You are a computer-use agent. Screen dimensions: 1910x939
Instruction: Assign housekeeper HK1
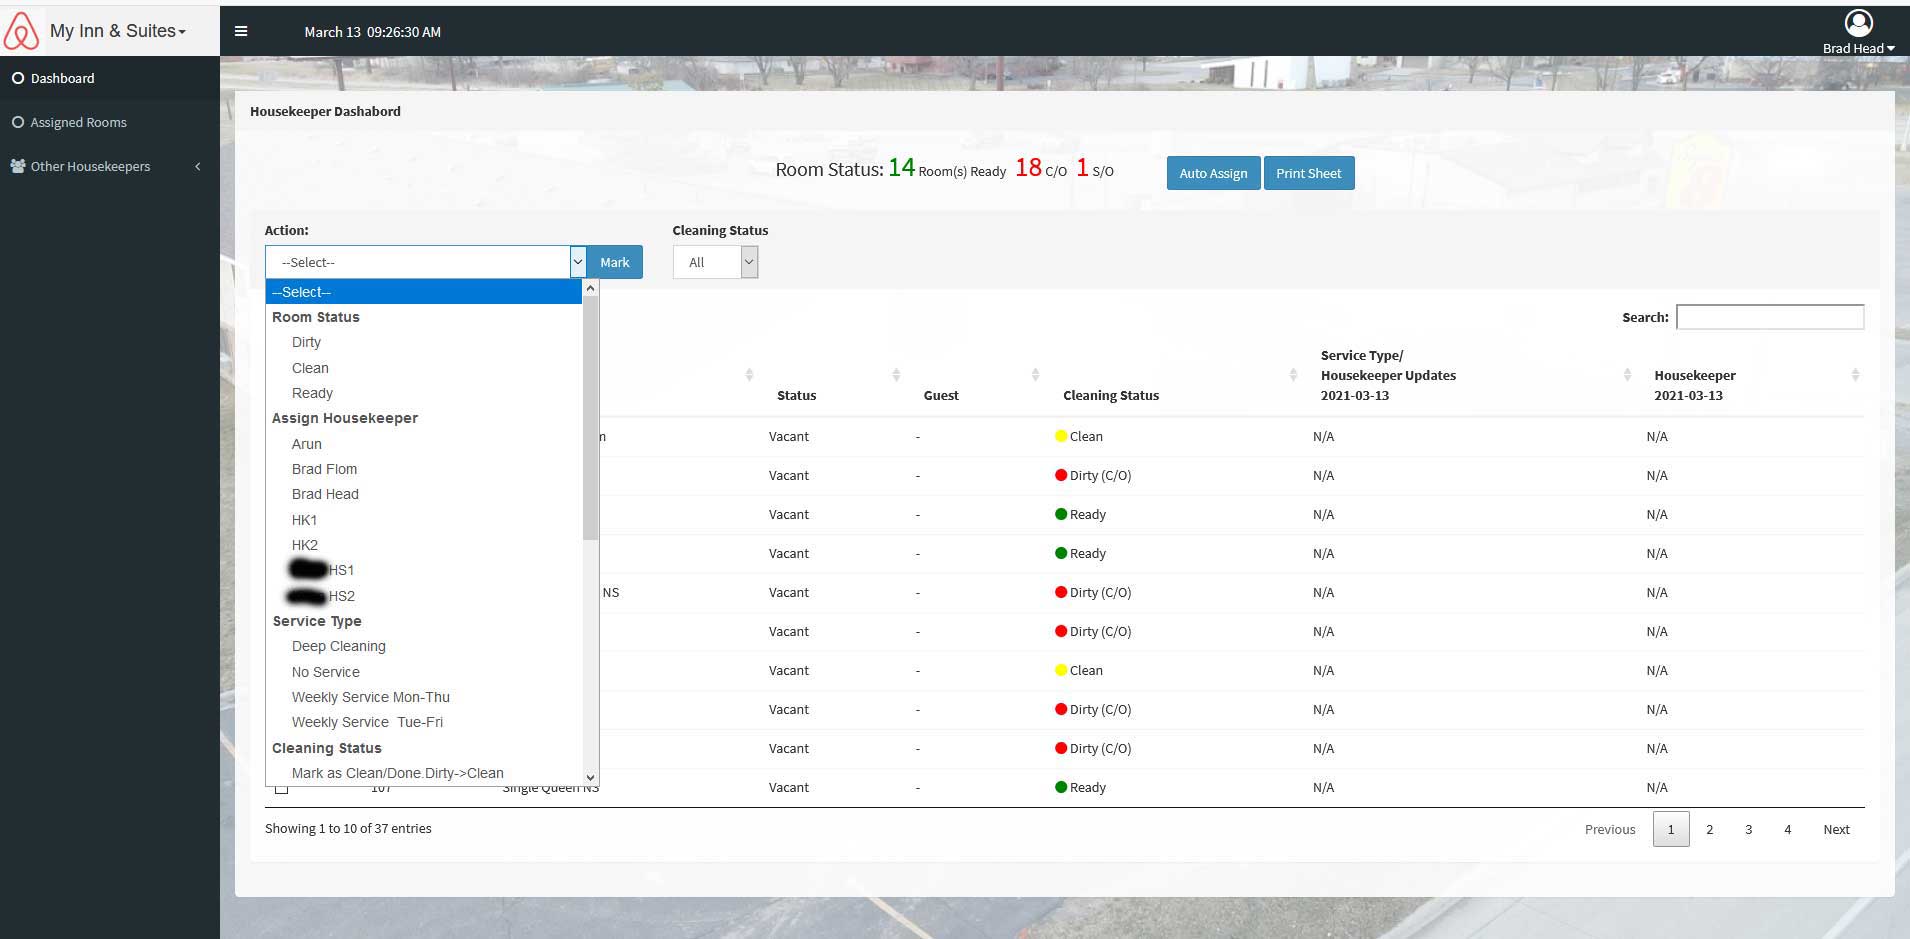[304, 520]
